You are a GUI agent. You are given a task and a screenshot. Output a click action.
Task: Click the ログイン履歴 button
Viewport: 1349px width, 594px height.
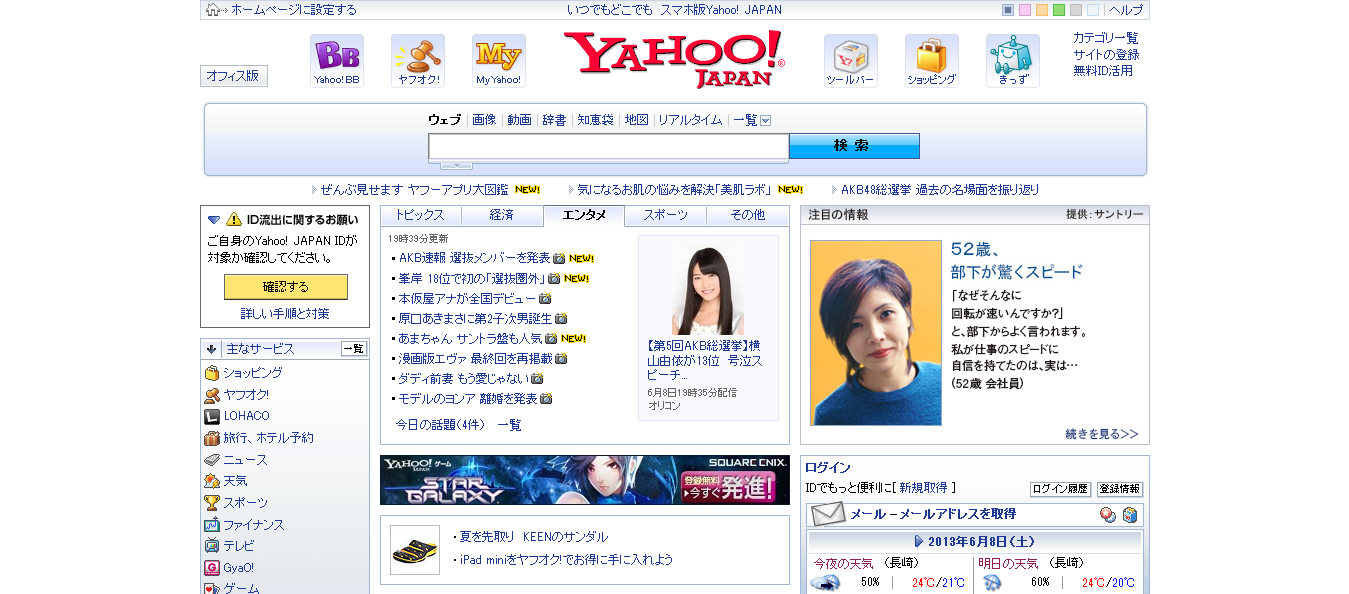pos(1060,489)
